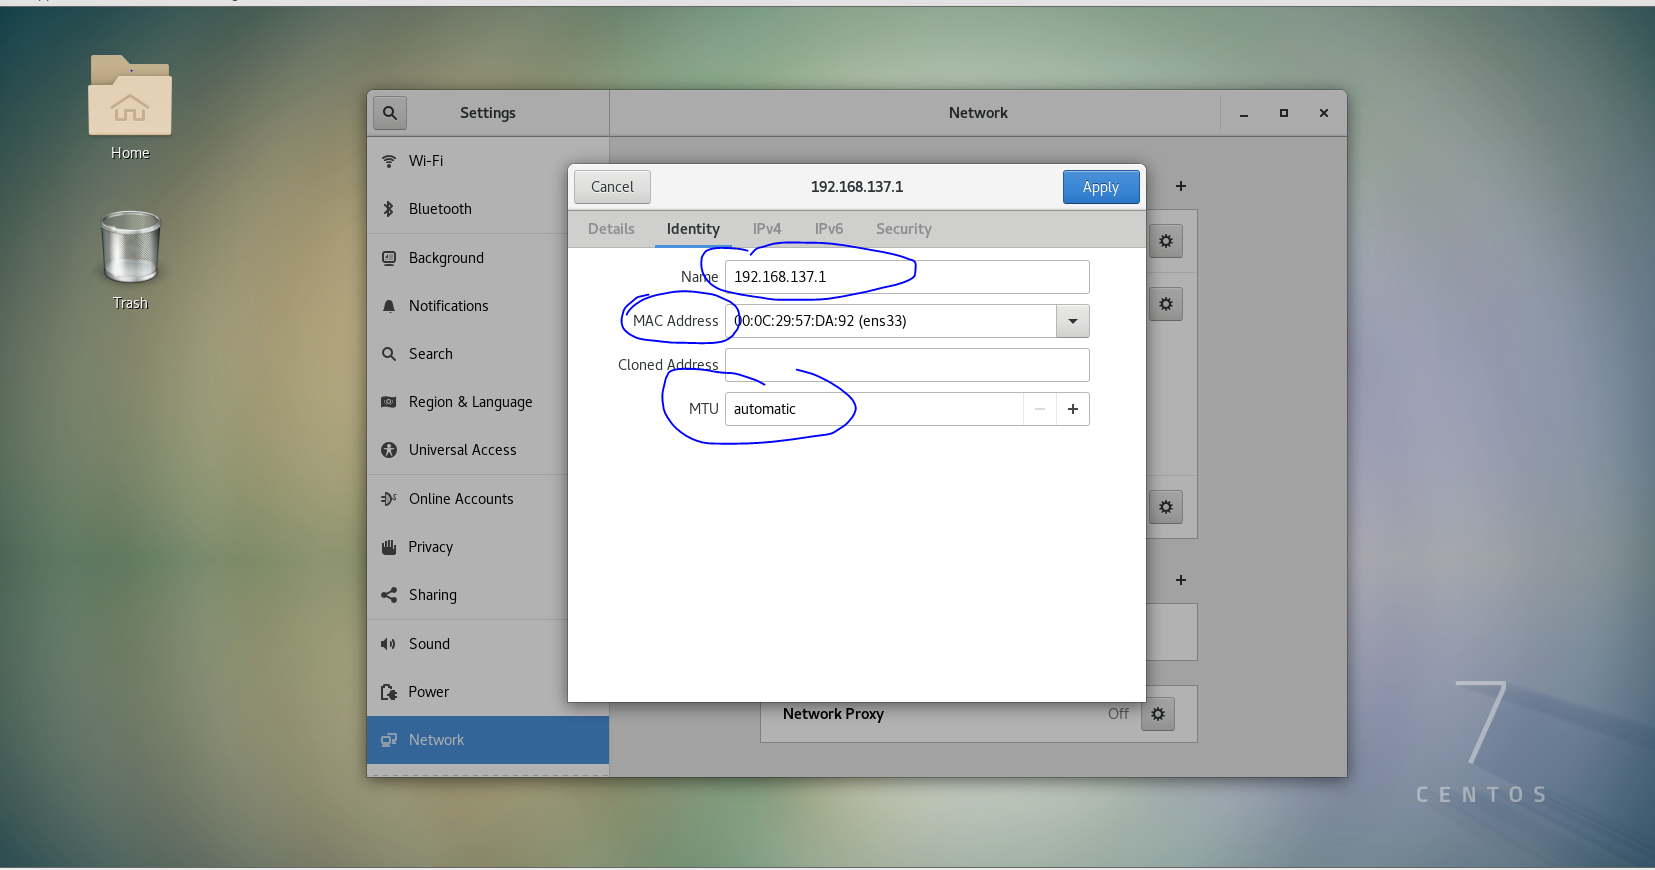1655x870 pixels.
Task: Open Wi-Fi settings in the sidebar
Action: [488, 161]
